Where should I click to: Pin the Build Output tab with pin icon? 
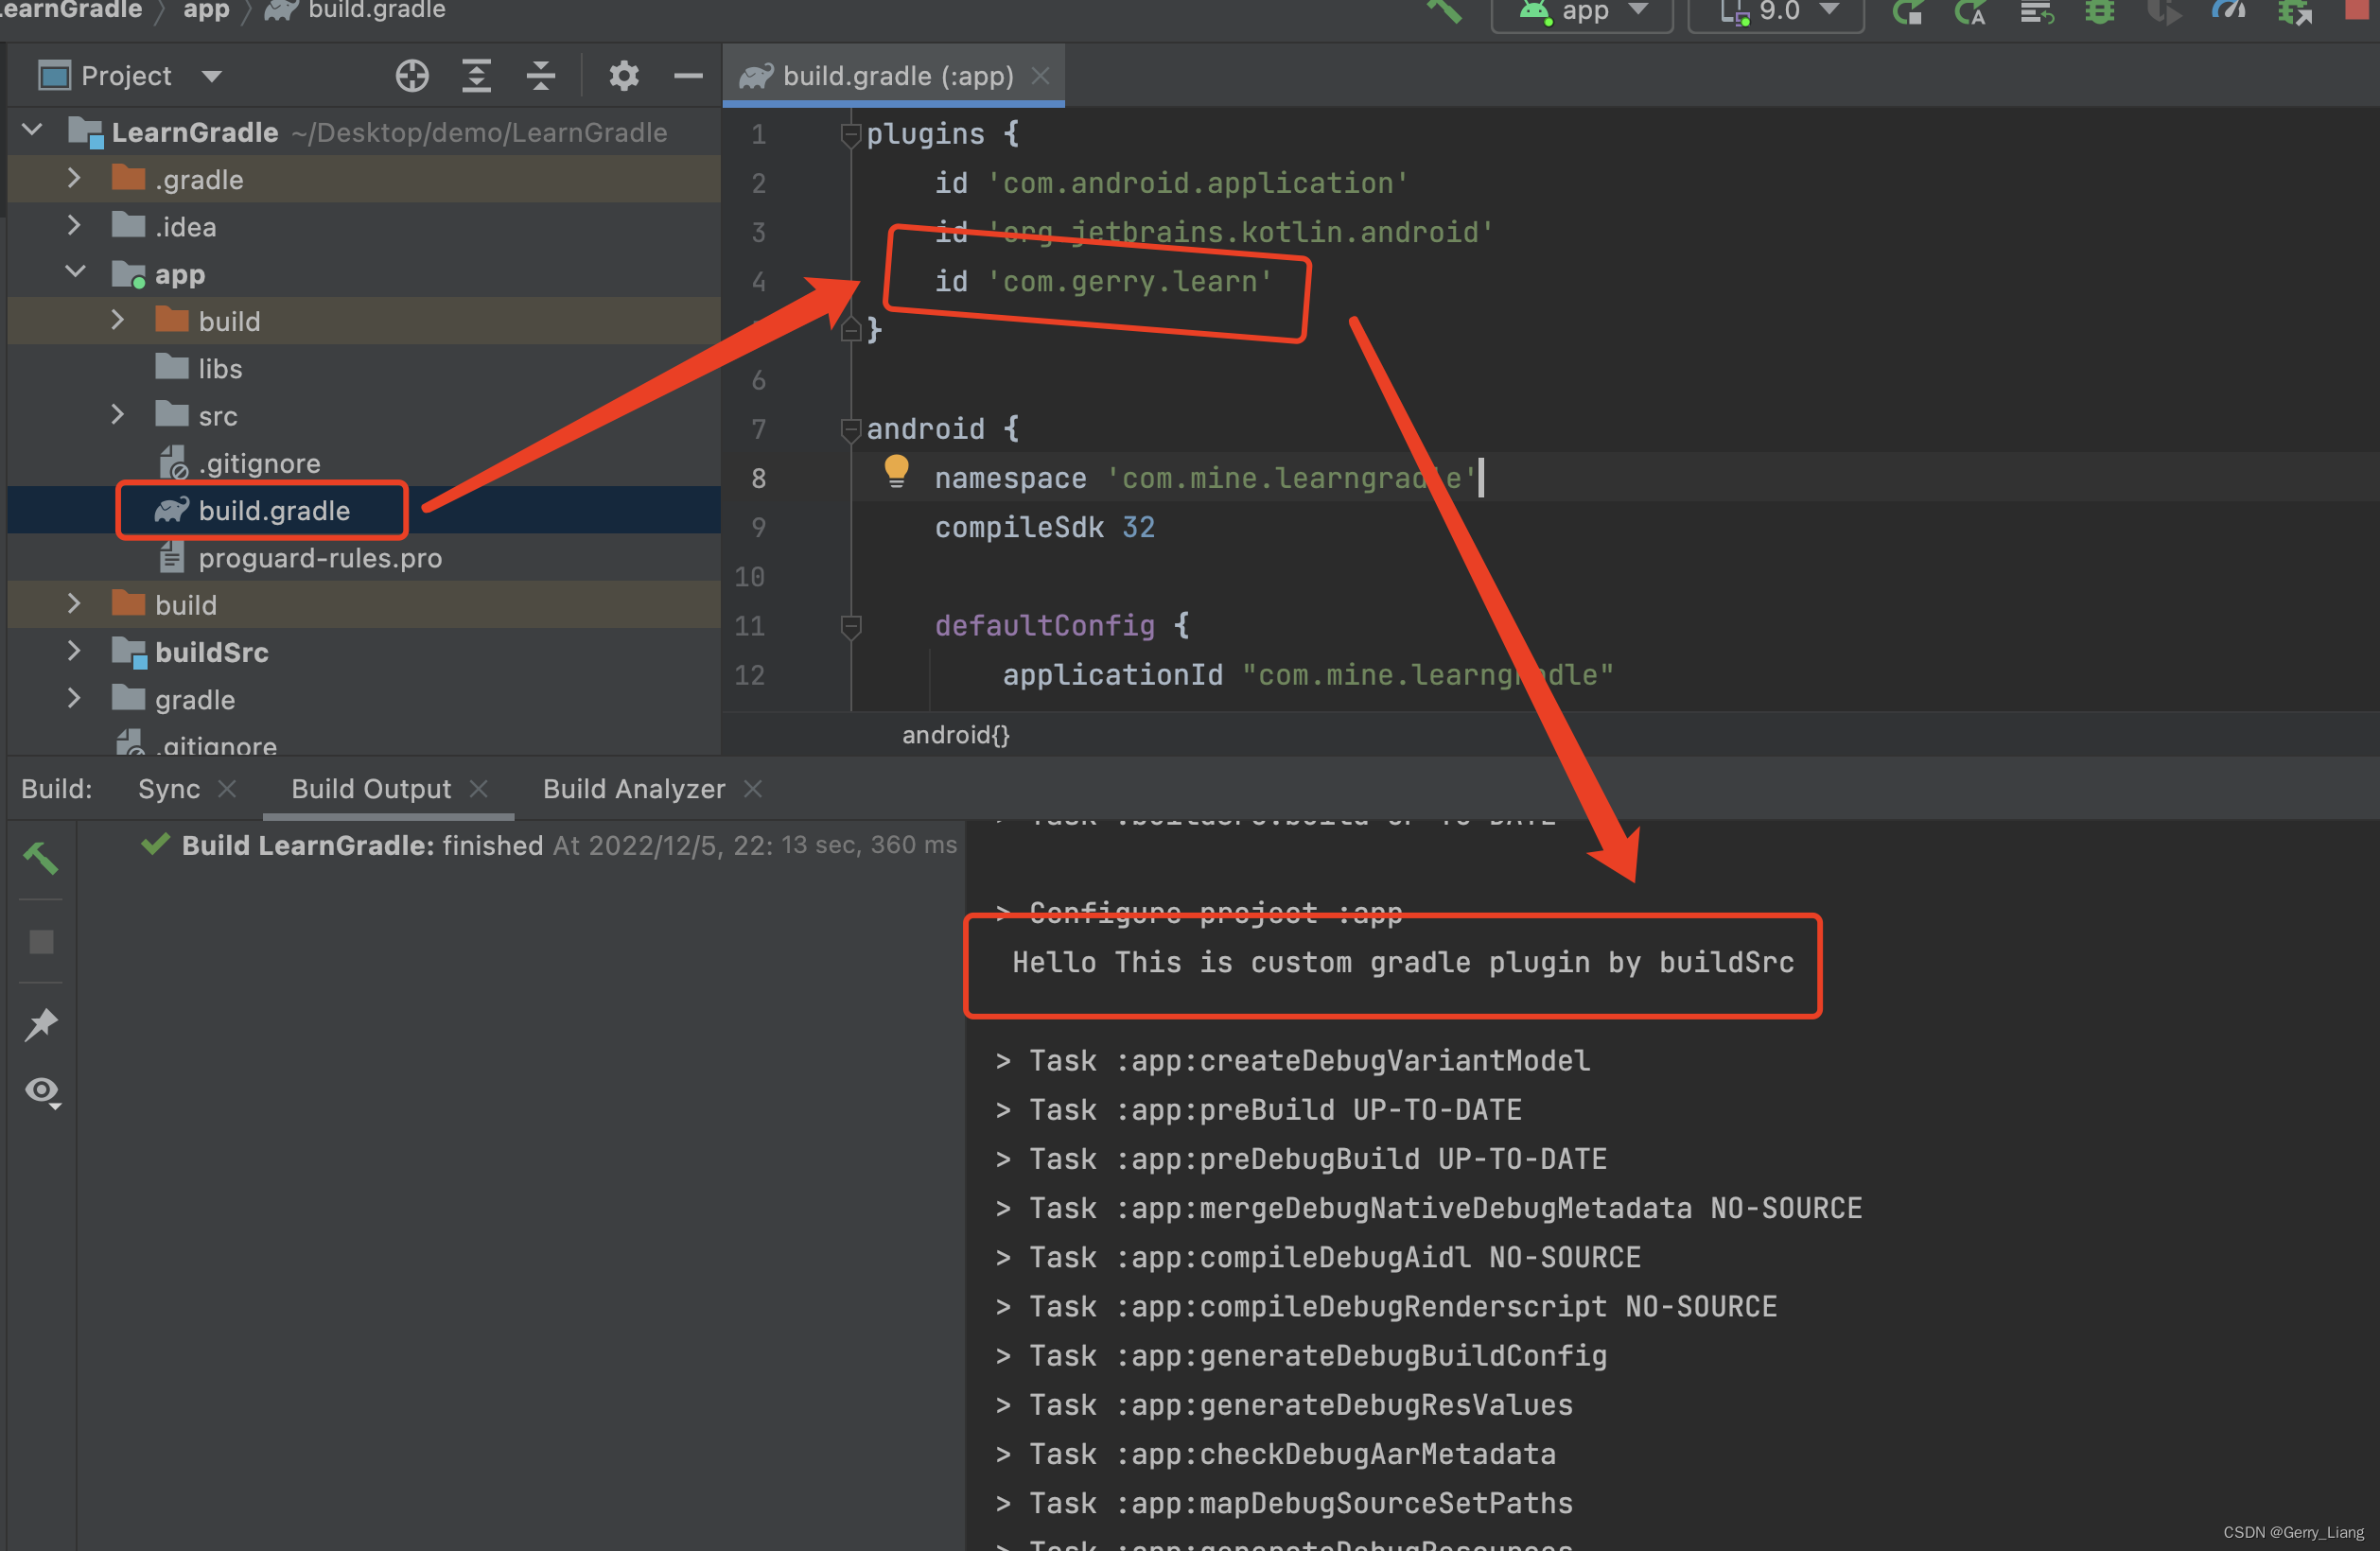tap(41, 1024)
